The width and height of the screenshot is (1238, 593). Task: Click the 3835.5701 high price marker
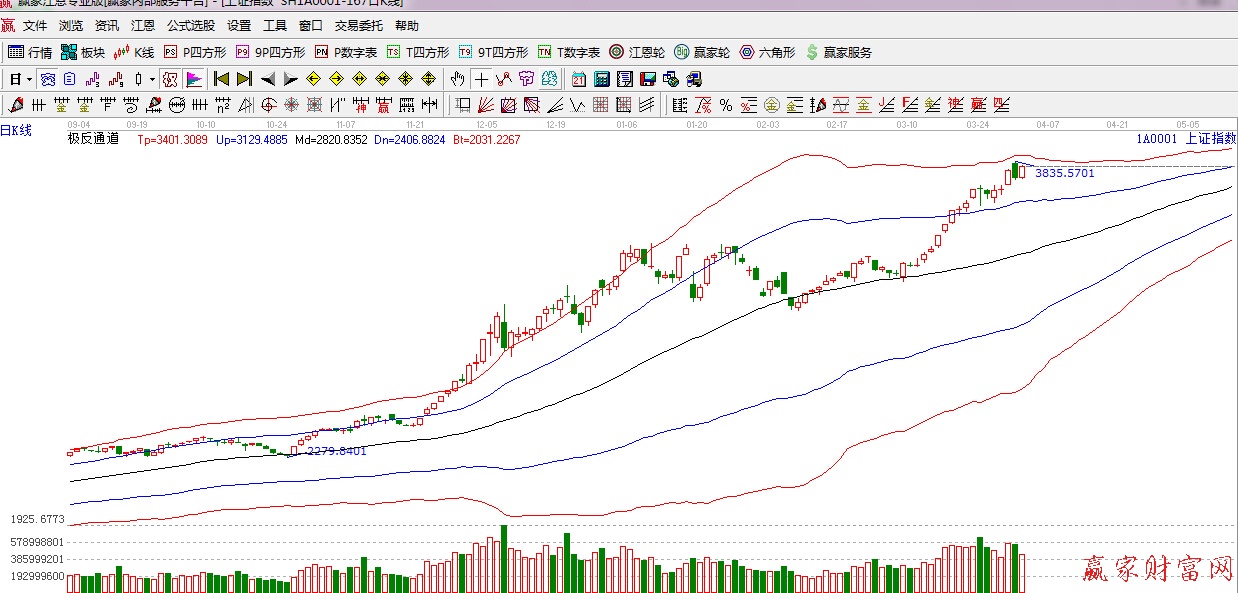(1064, 173)
